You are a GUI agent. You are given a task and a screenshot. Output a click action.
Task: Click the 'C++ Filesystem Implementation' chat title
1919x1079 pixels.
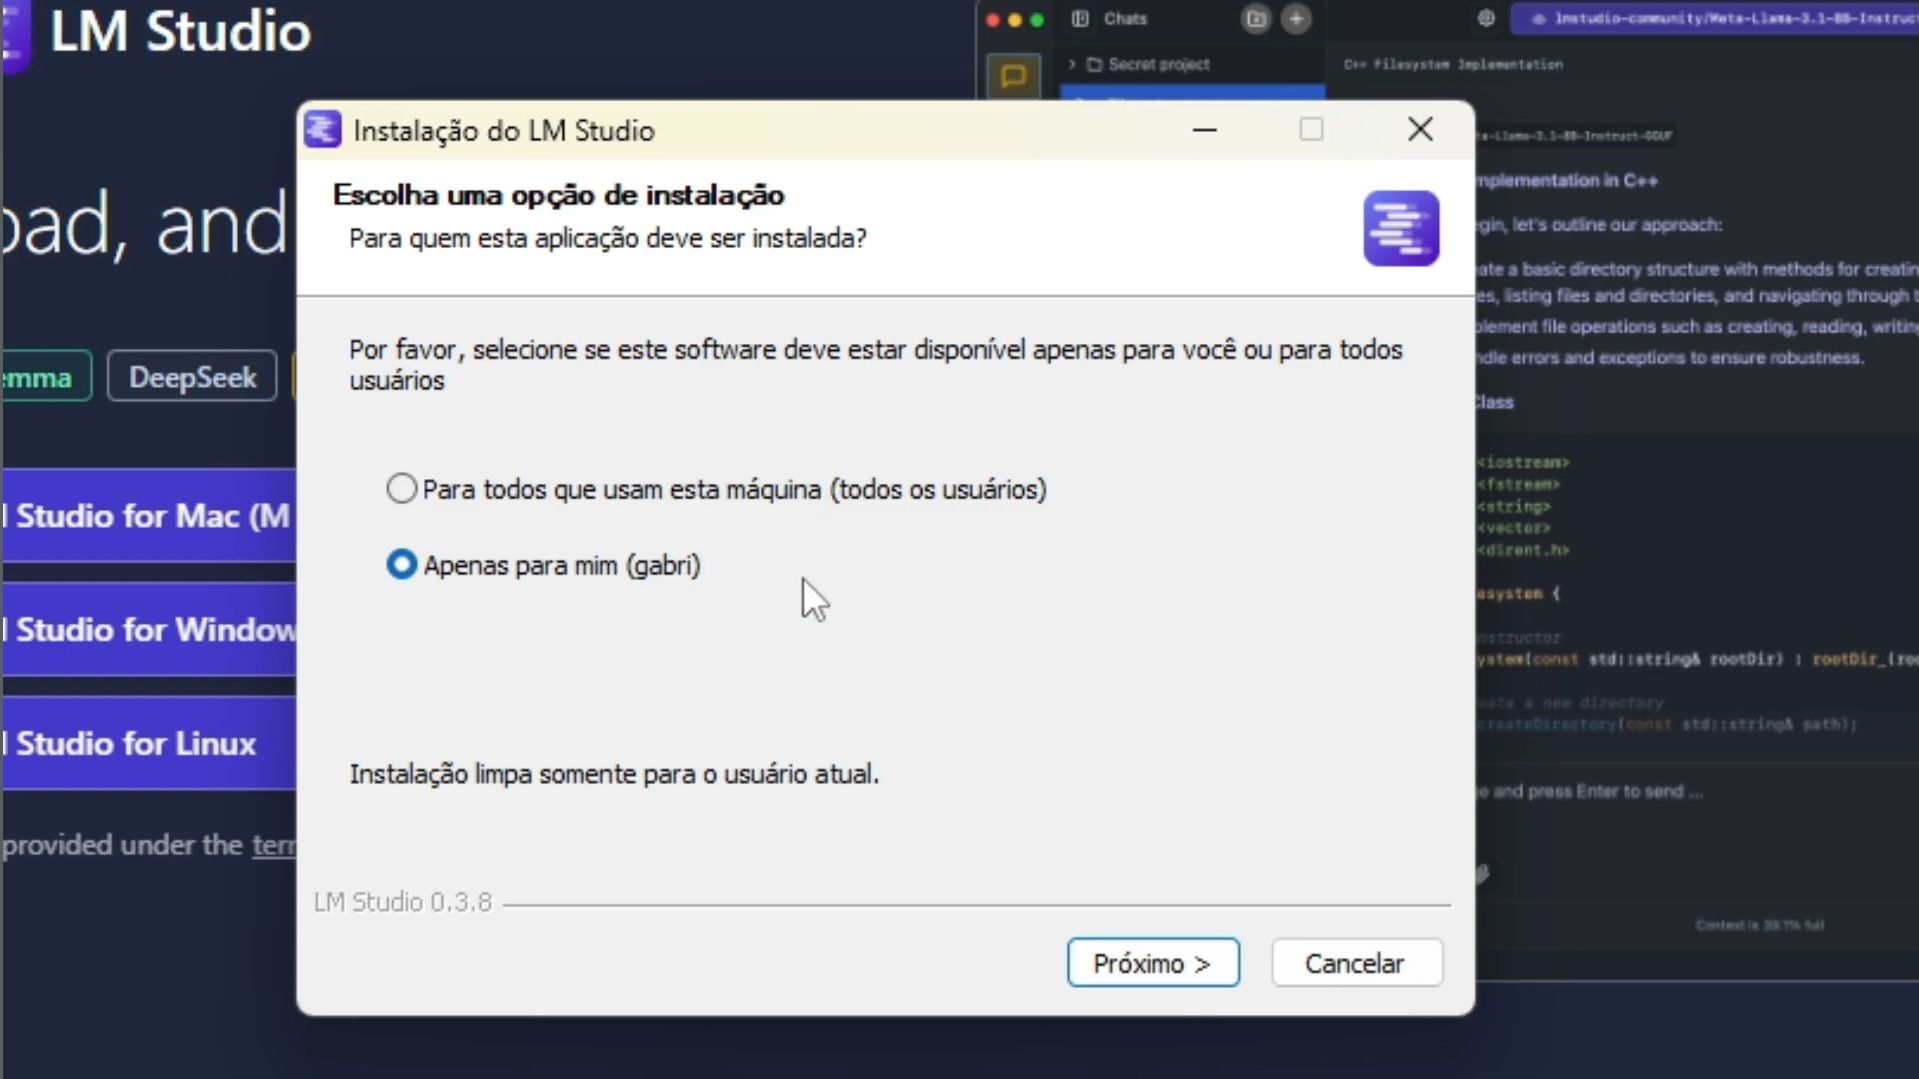(1453, 65)
